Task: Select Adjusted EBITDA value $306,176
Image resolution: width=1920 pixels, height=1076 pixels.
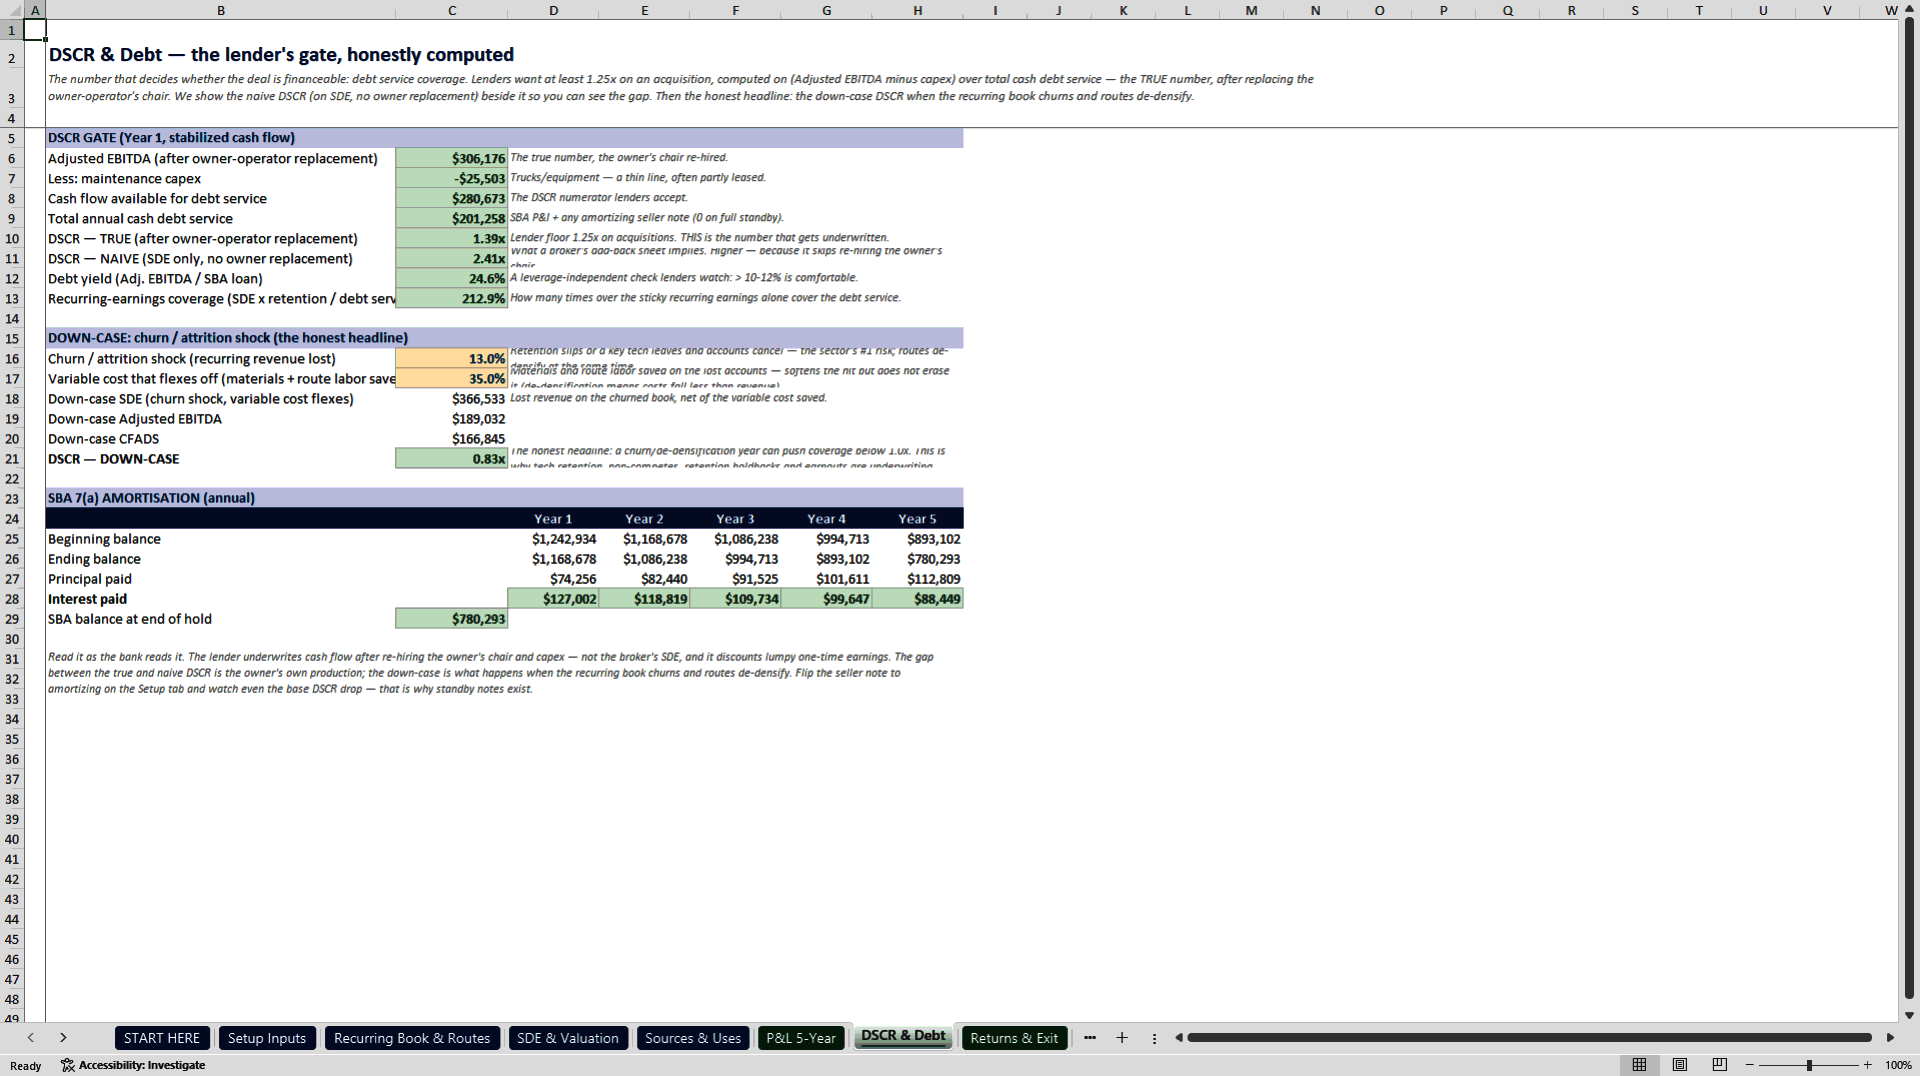Action: pos(452,159)
